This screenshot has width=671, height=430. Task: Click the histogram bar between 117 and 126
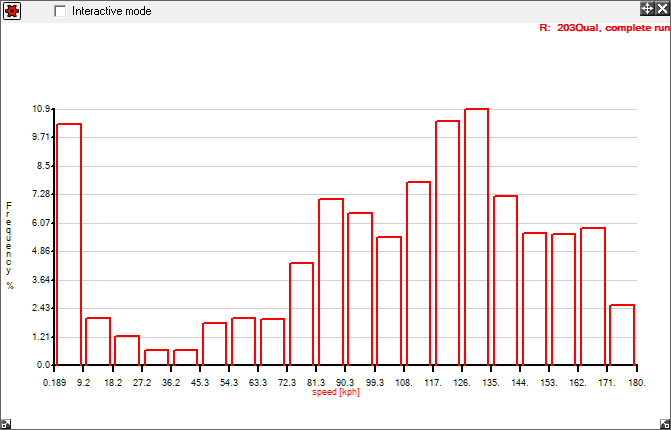point(447,243)
